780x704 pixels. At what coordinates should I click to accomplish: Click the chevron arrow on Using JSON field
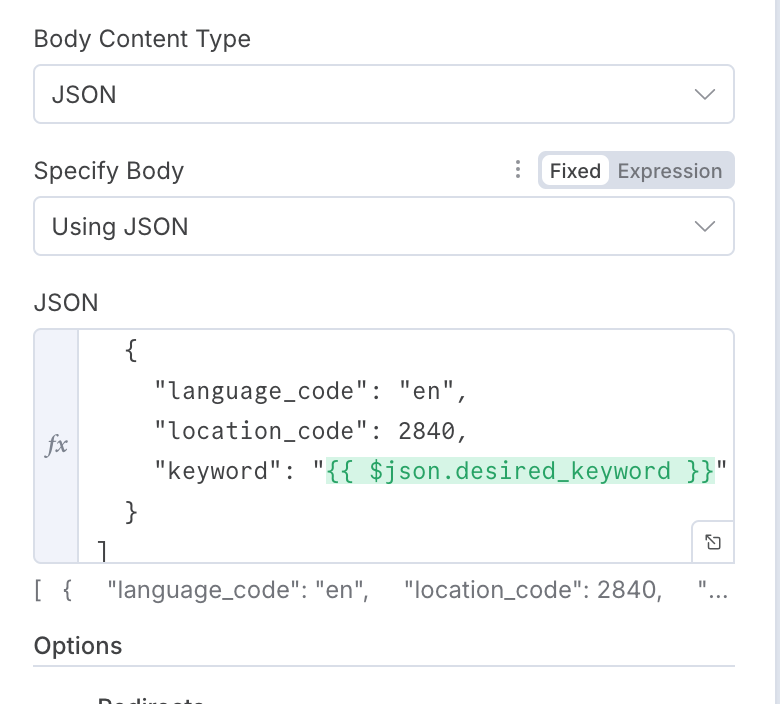pyautogui.click(x=704, y=227)
